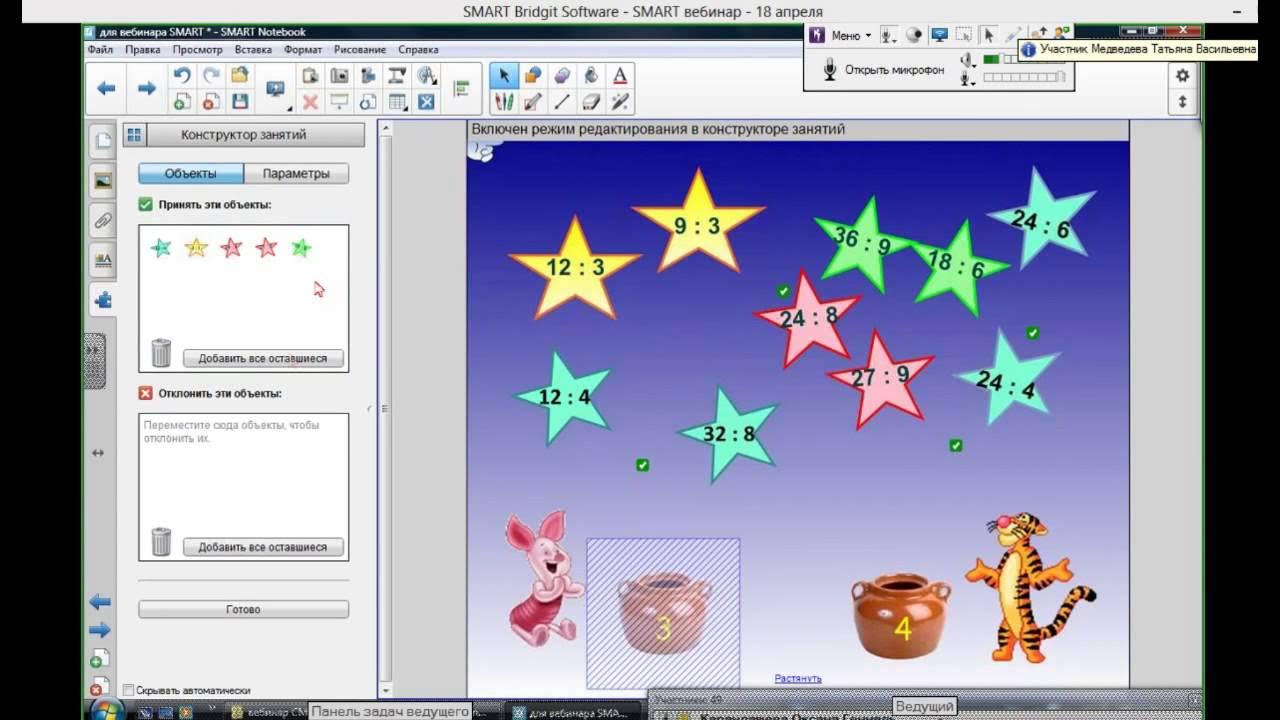Open the table insert tool
The width and height of the screenshot is (1280, 720).
[397, 101]
